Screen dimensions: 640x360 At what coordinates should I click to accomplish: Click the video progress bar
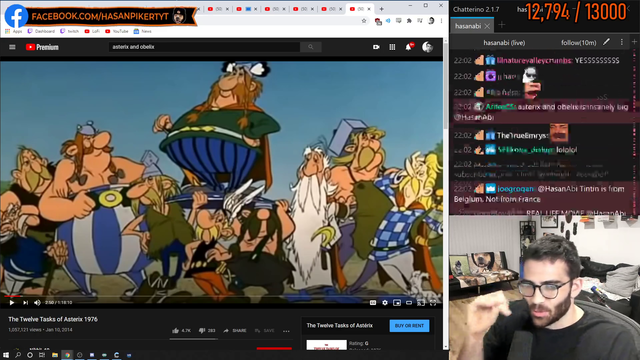click(221, 296)
